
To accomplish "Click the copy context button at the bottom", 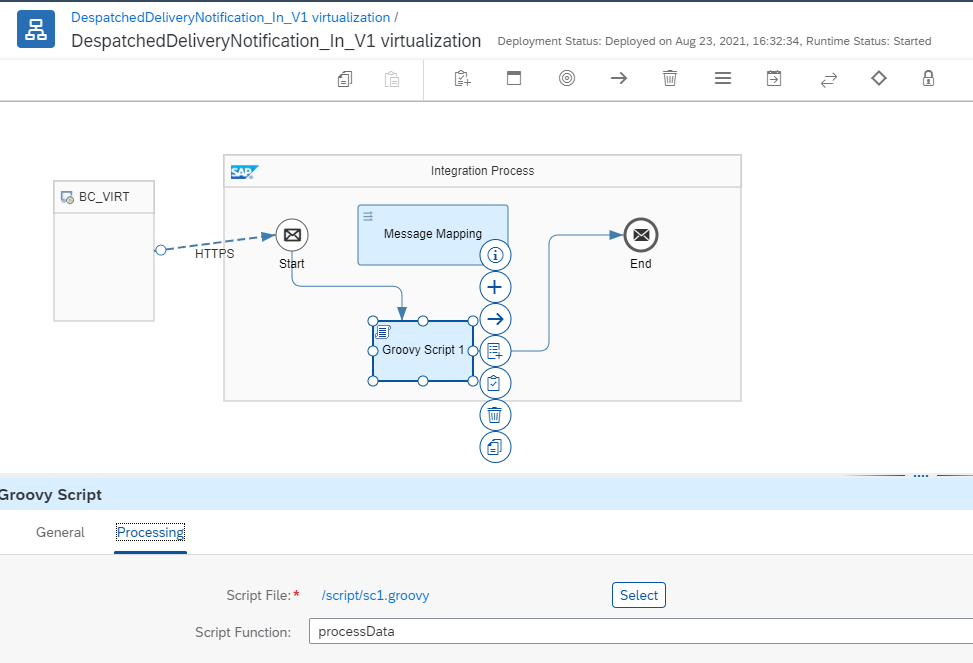I will click(x=495, y=447).
